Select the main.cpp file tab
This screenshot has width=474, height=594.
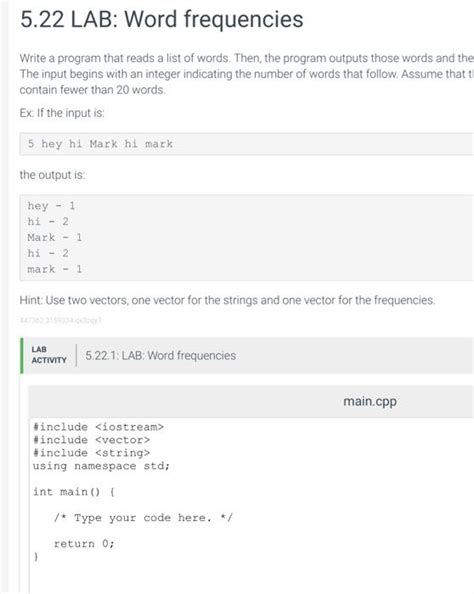[x=370, y=401]
